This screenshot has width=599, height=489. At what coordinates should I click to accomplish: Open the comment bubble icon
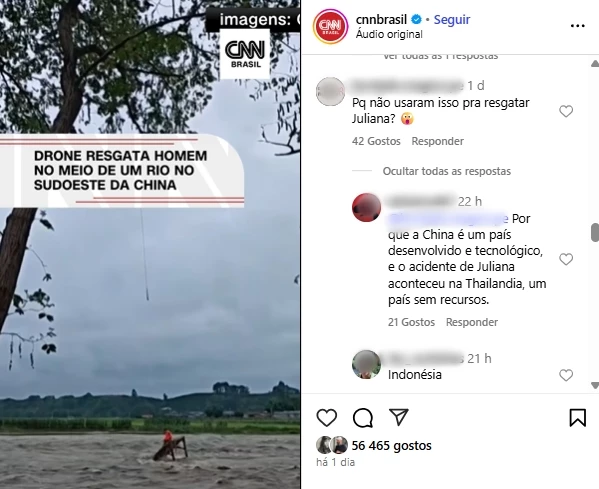(x=363, y=418)
